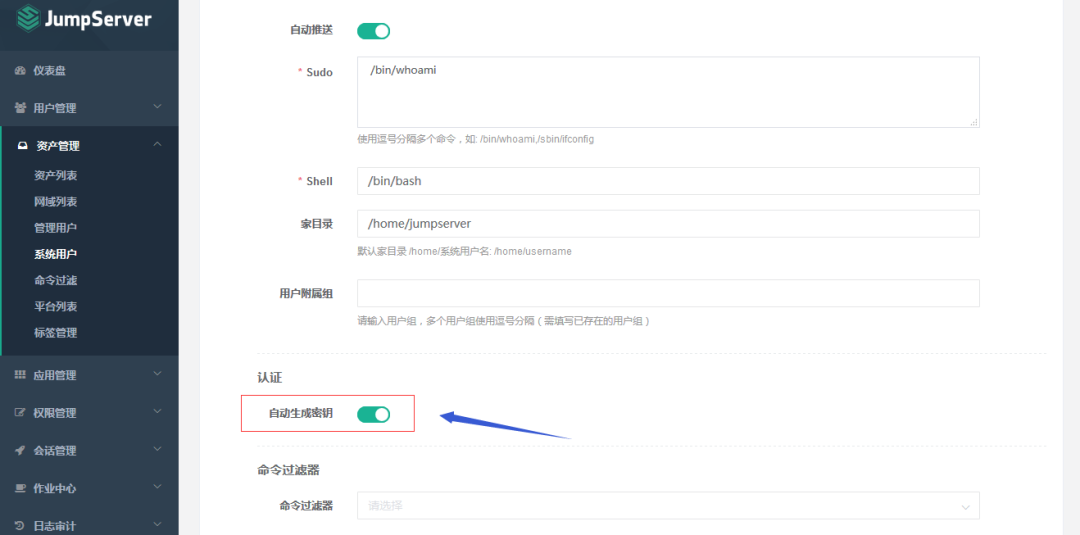Click the history icon beside 日志审计
Viewport: 1080px width, 535px height.
click(x=20, y=526)
